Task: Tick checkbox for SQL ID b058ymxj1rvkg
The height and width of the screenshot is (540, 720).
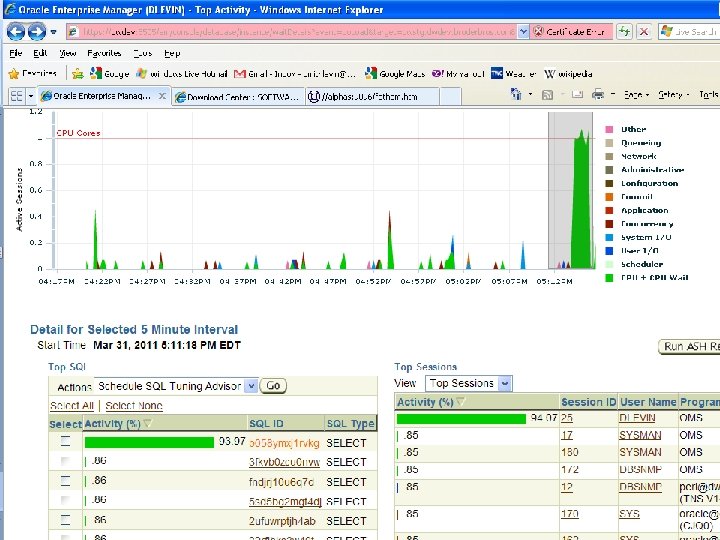Action: (66, 441)
